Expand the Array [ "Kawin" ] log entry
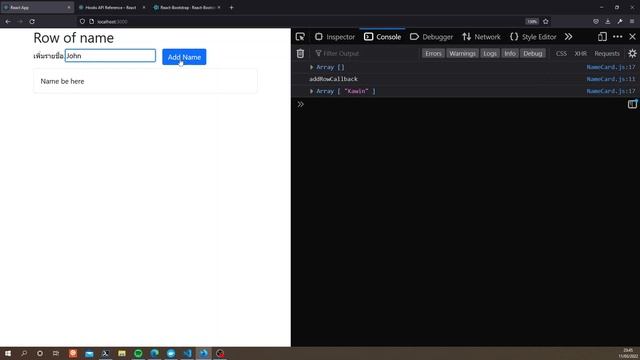Viewport: 640px width, 360px height. (x=311, y=91)
